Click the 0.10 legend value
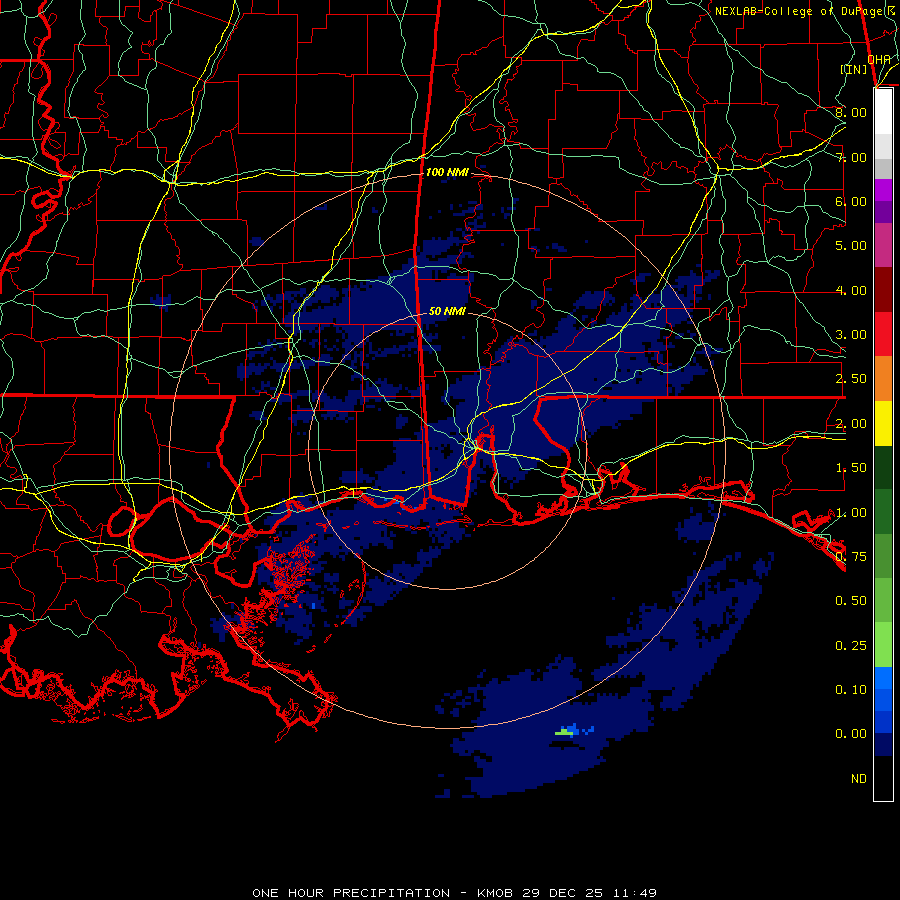Screen dimensions: 900x900 [x=851, y=690]
